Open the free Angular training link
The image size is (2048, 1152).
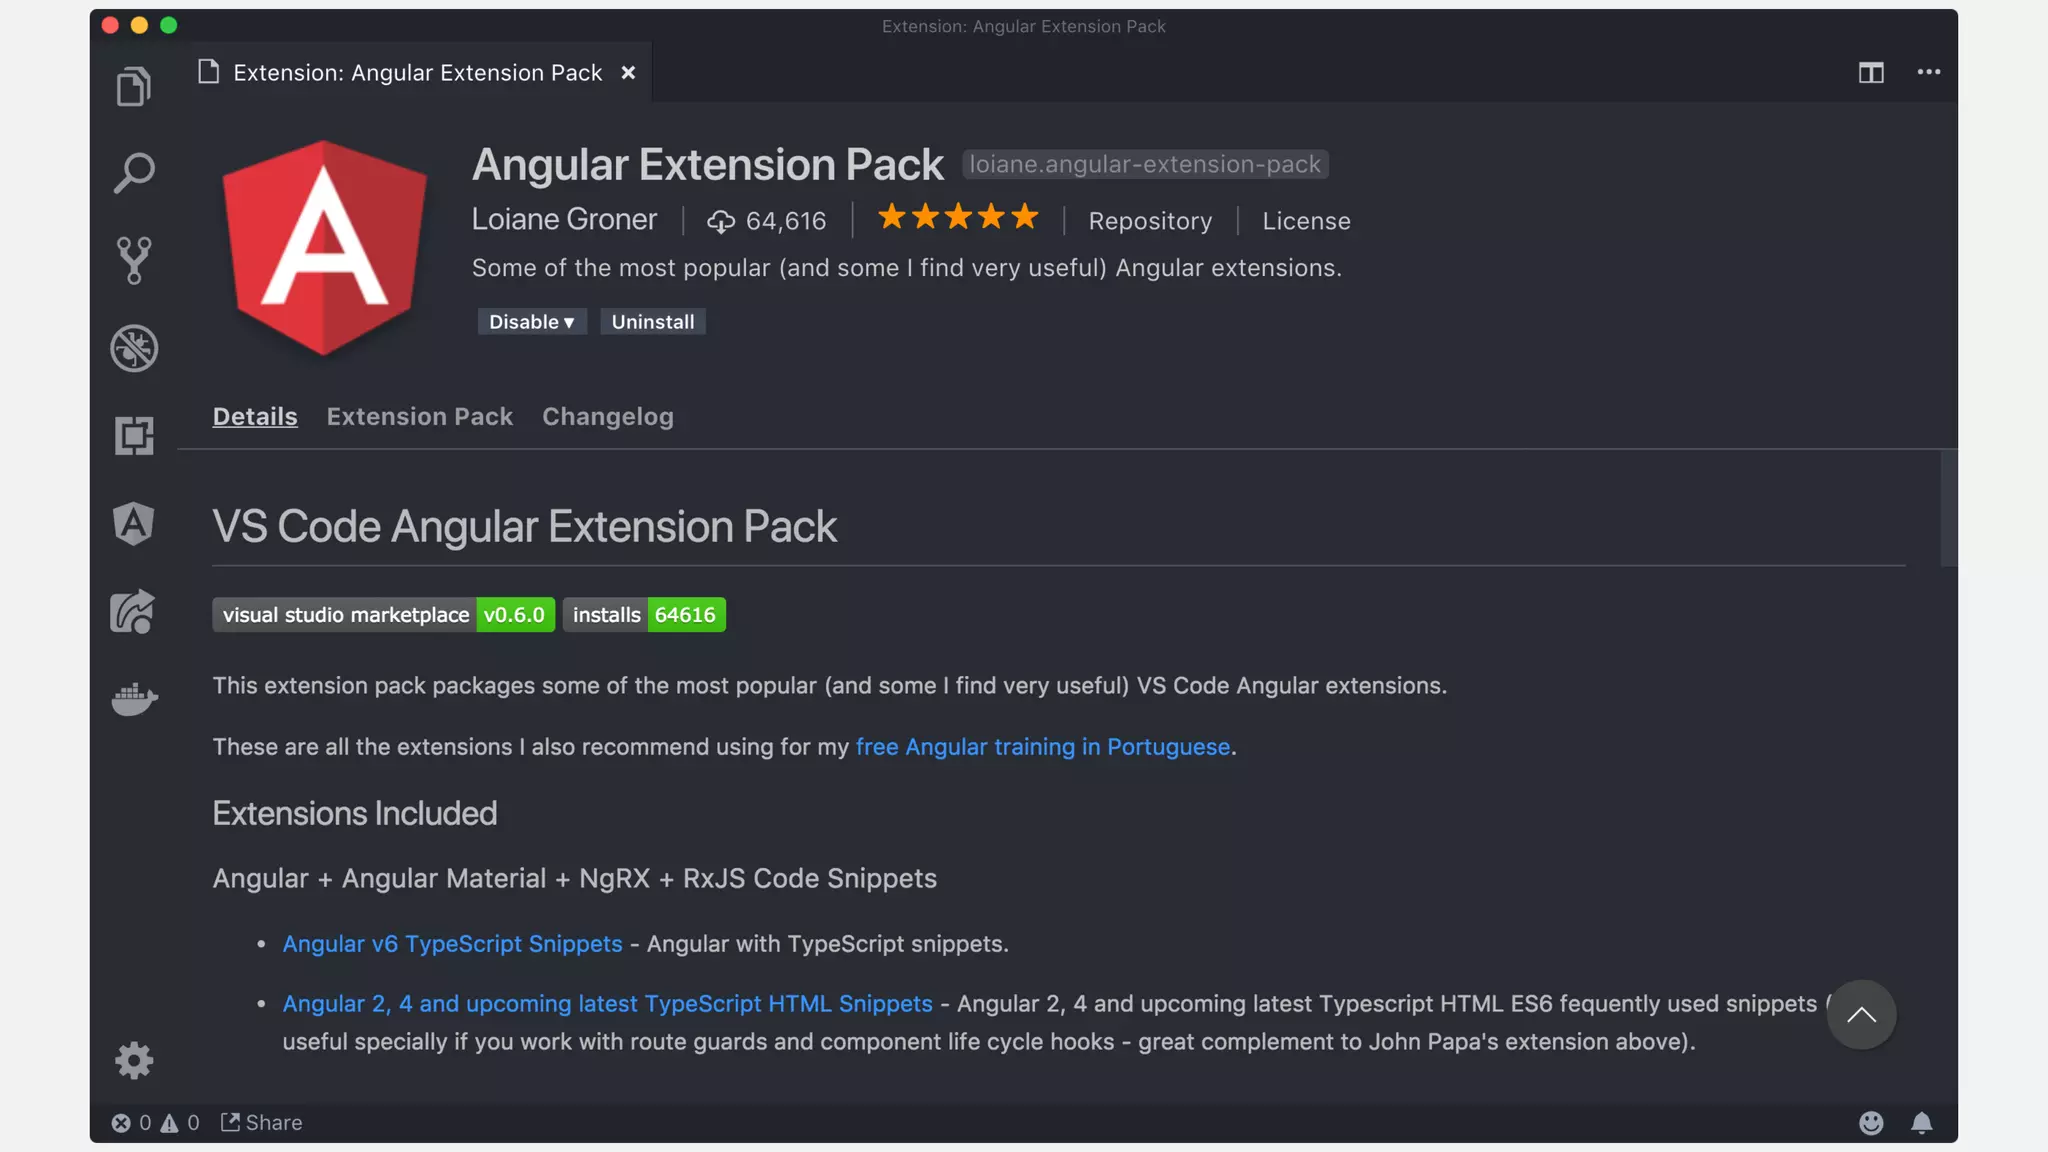[1042, 746]
